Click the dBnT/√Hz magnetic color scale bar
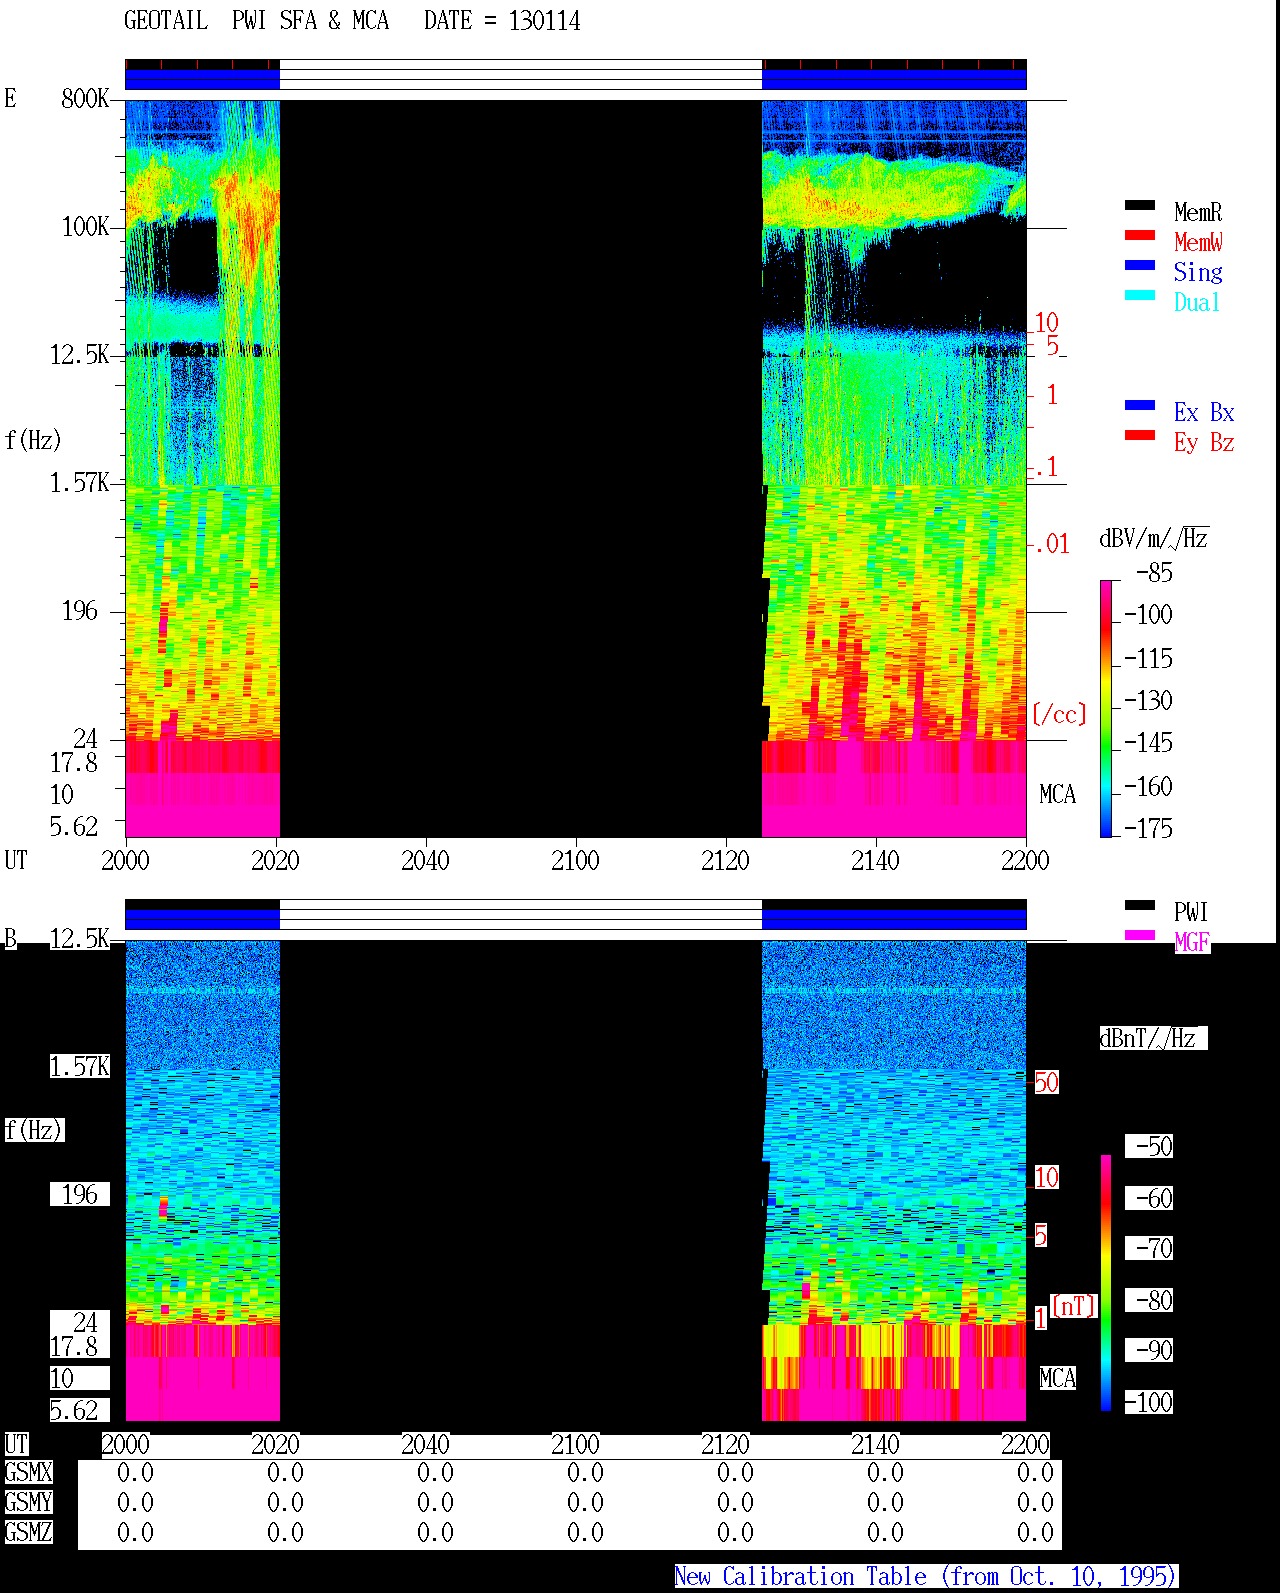Screen dimensions: 1280x1593 pyautogui.click(x=1106, y=1283)
